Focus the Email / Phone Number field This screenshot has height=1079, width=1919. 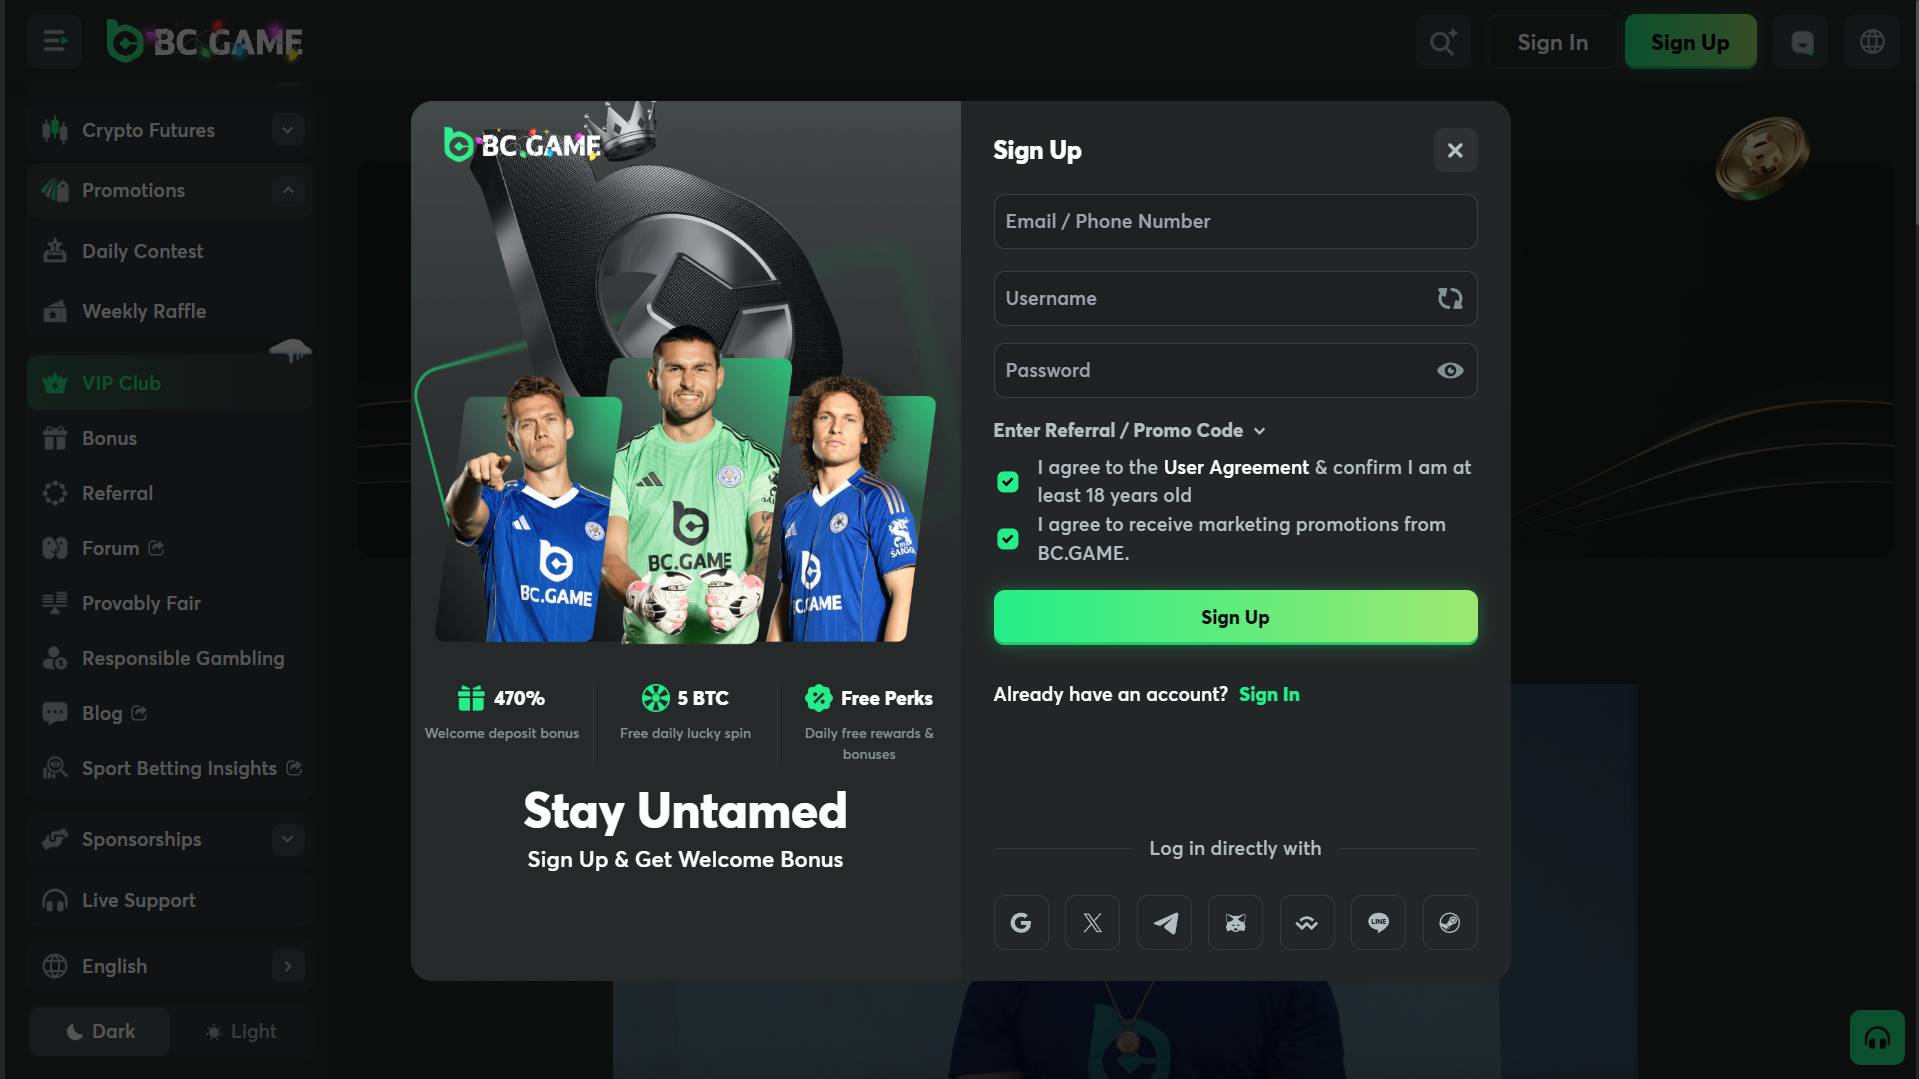1235,221
